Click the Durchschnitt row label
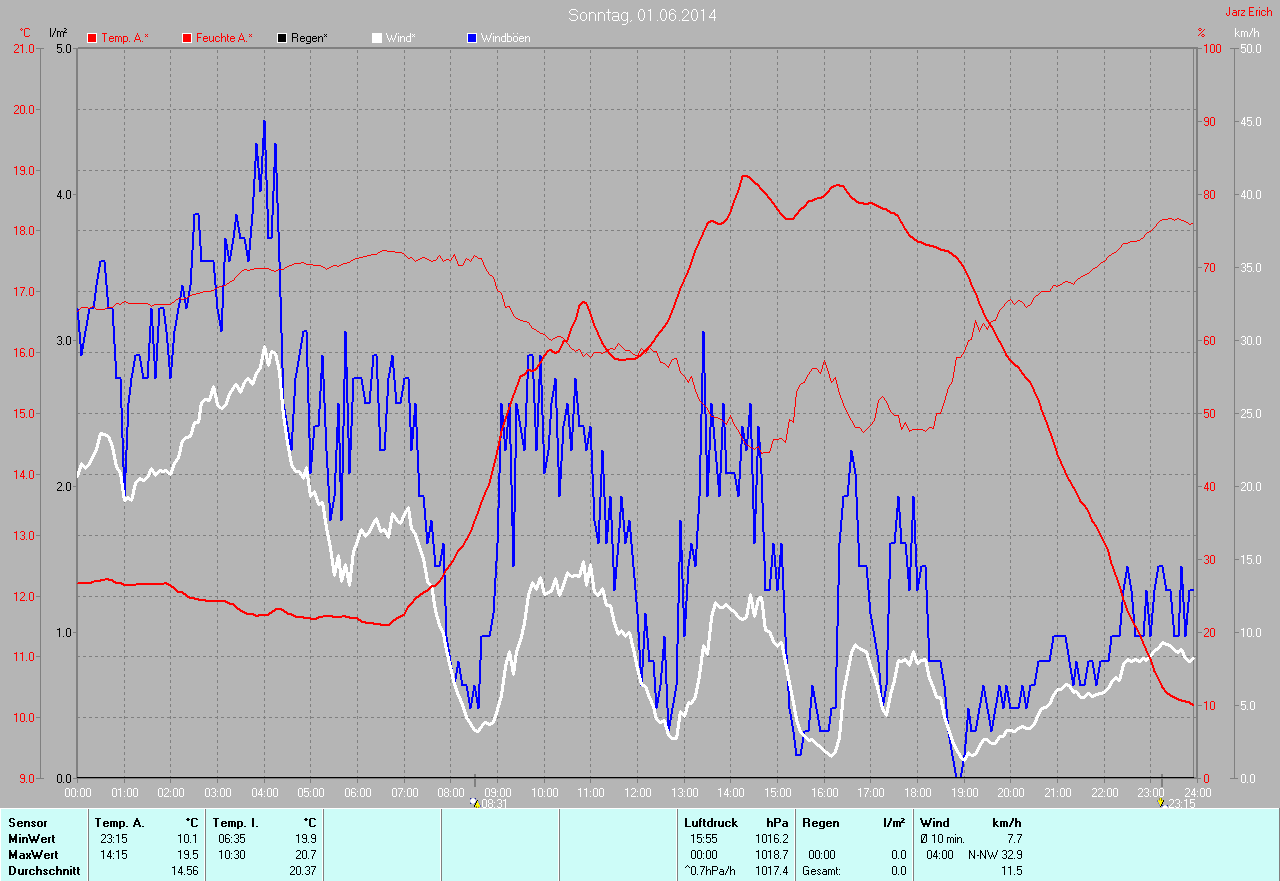1280x881 pixels. pyautogui.click(x=43, y=871)
